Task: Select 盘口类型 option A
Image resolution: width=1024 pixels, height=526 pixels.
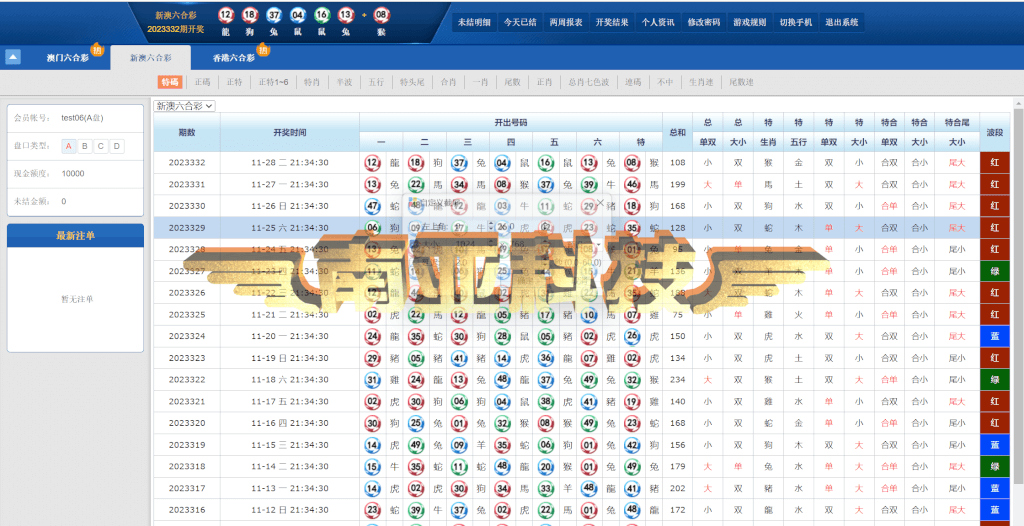Action: tap(69, 146)
